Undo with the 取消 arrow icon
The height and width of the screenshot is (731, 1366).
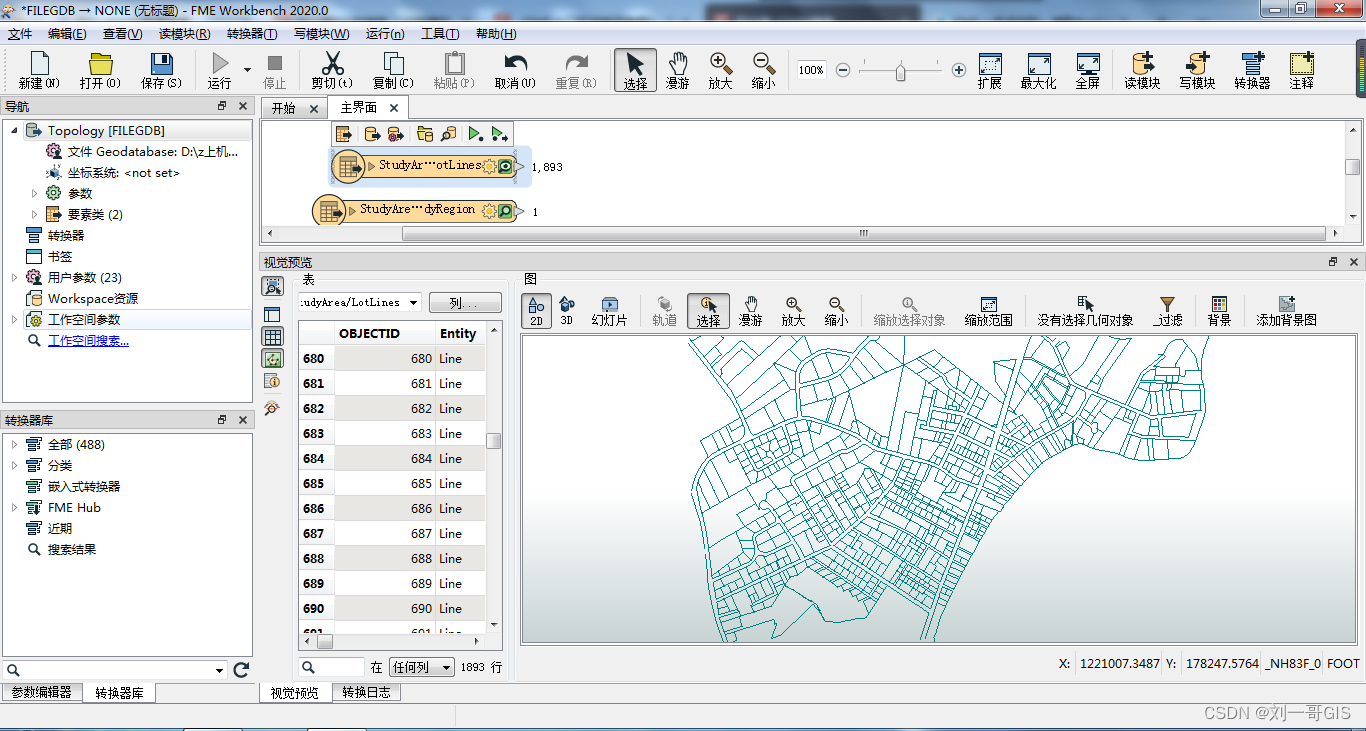click(515, 63)
